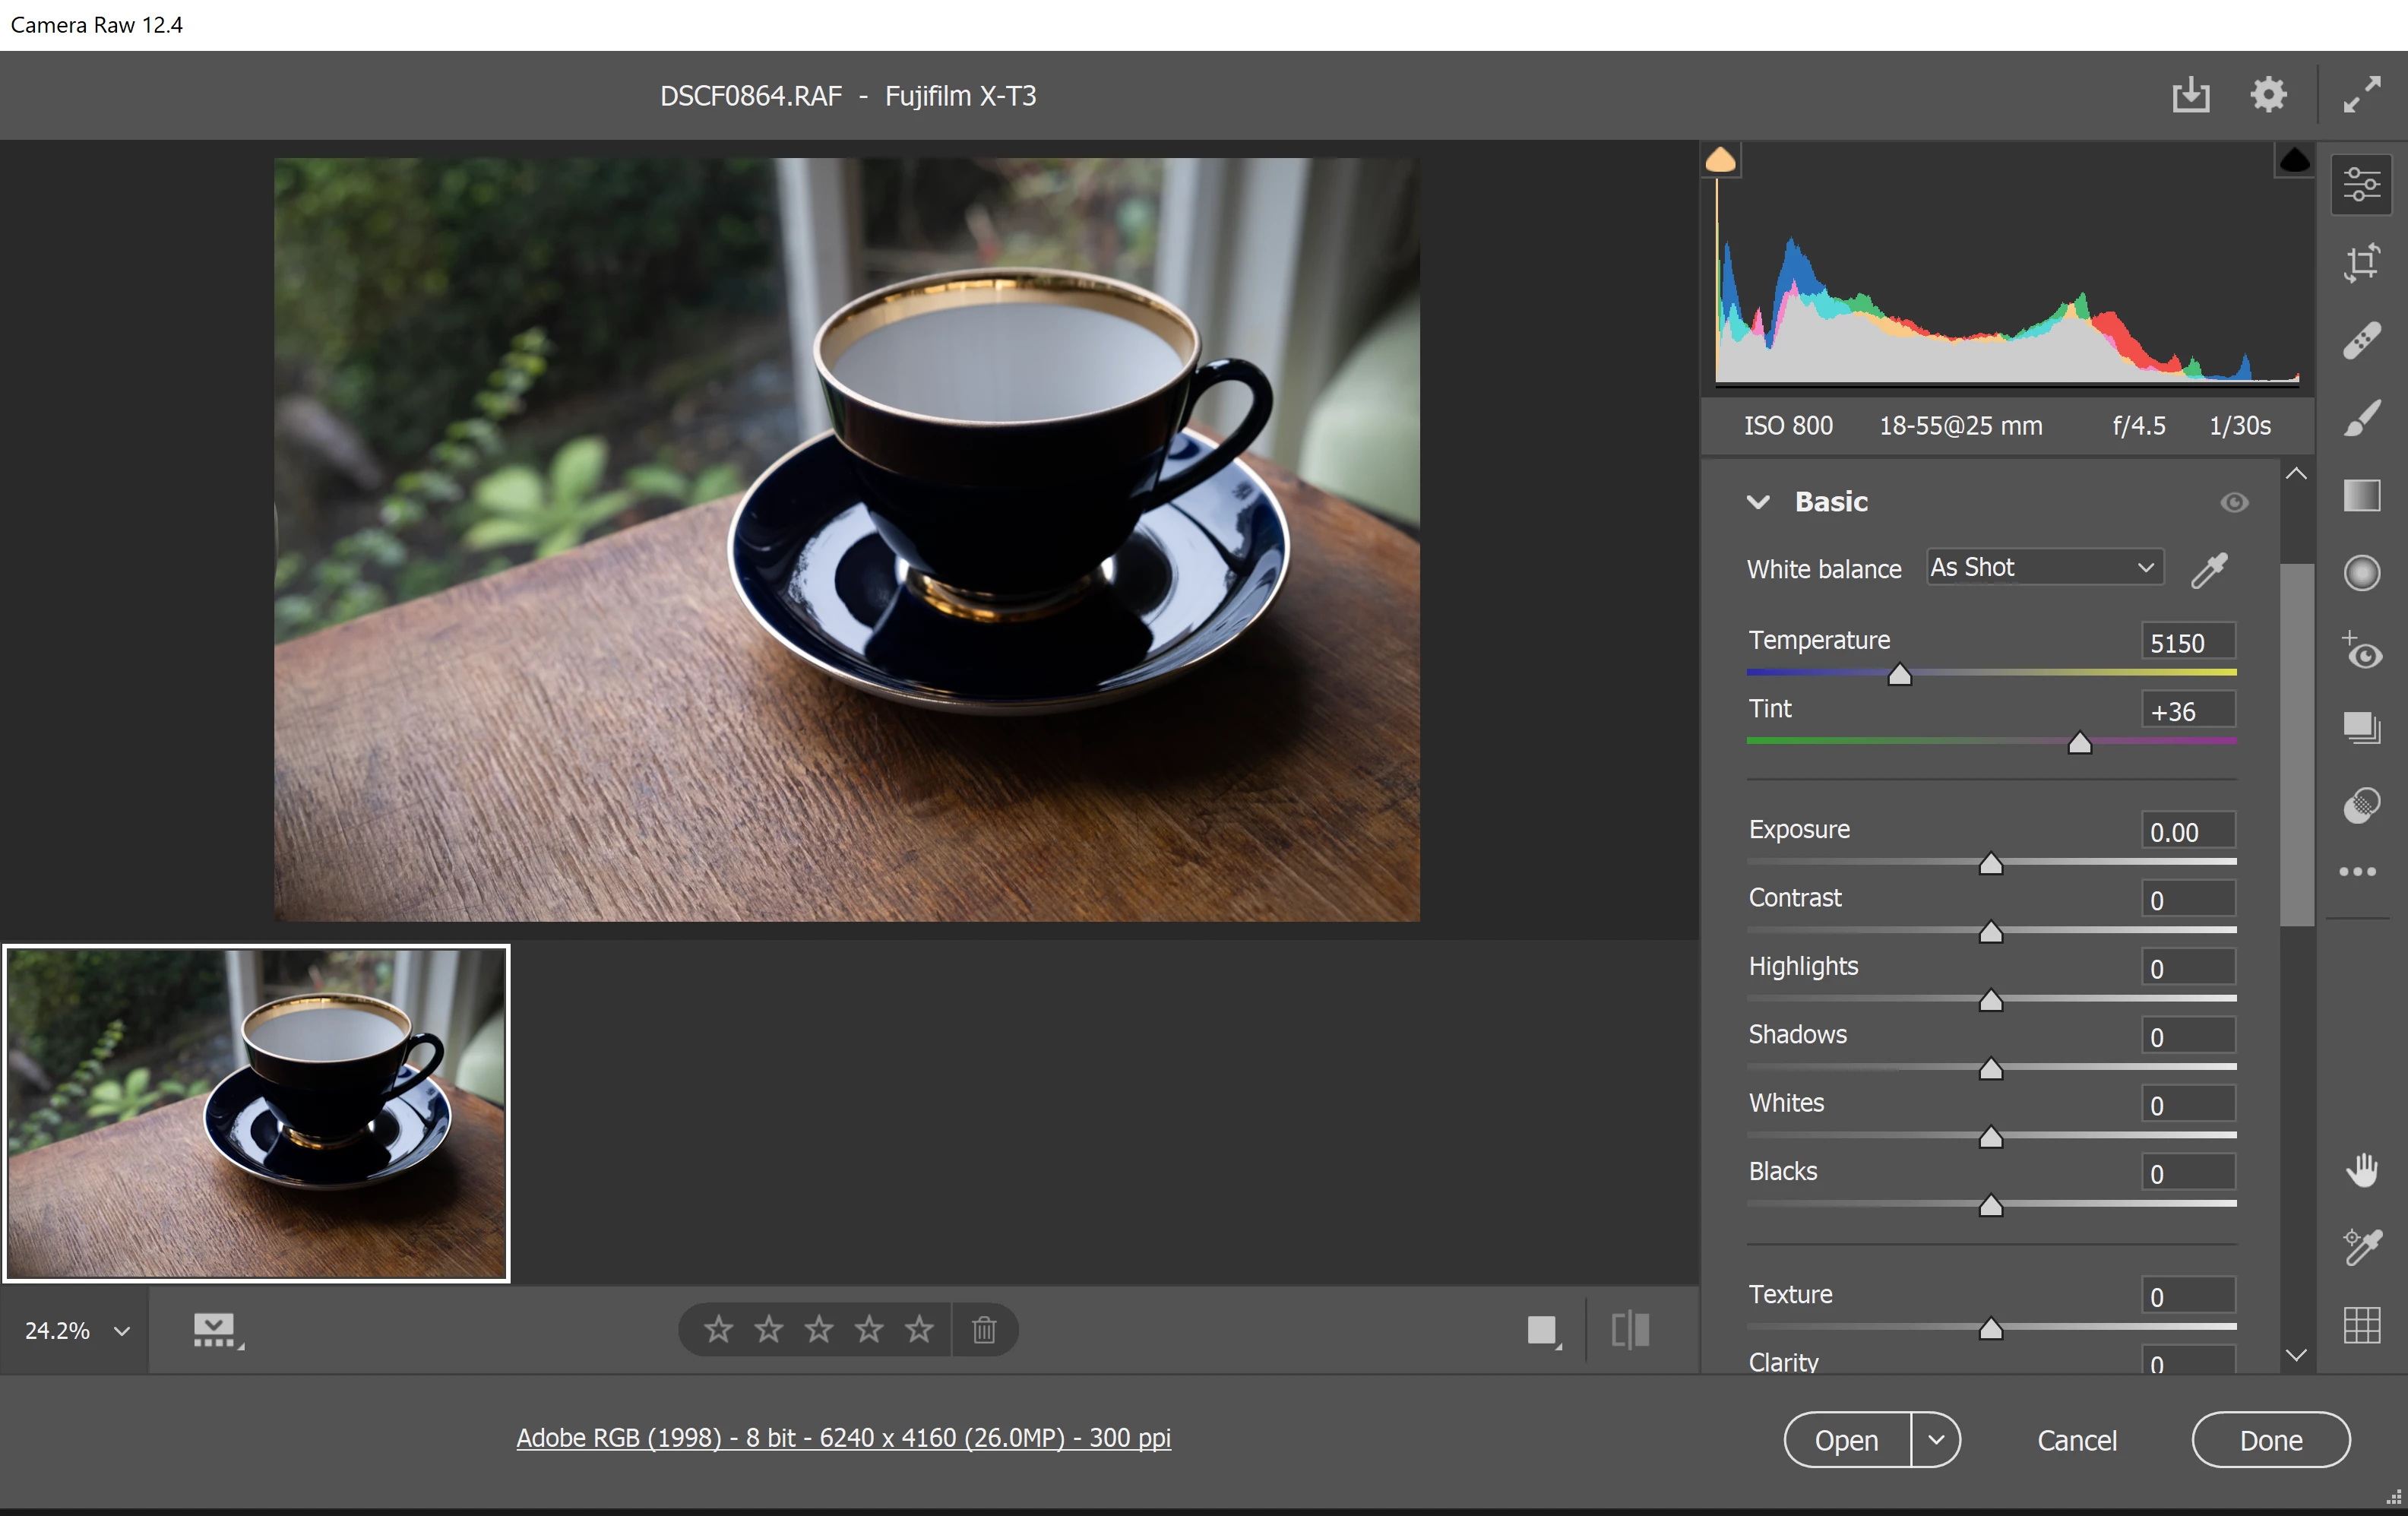Screen dimensions: 2408x1516
Task: Select the Spot Removal tool
Action: (x=2361, y=341)
